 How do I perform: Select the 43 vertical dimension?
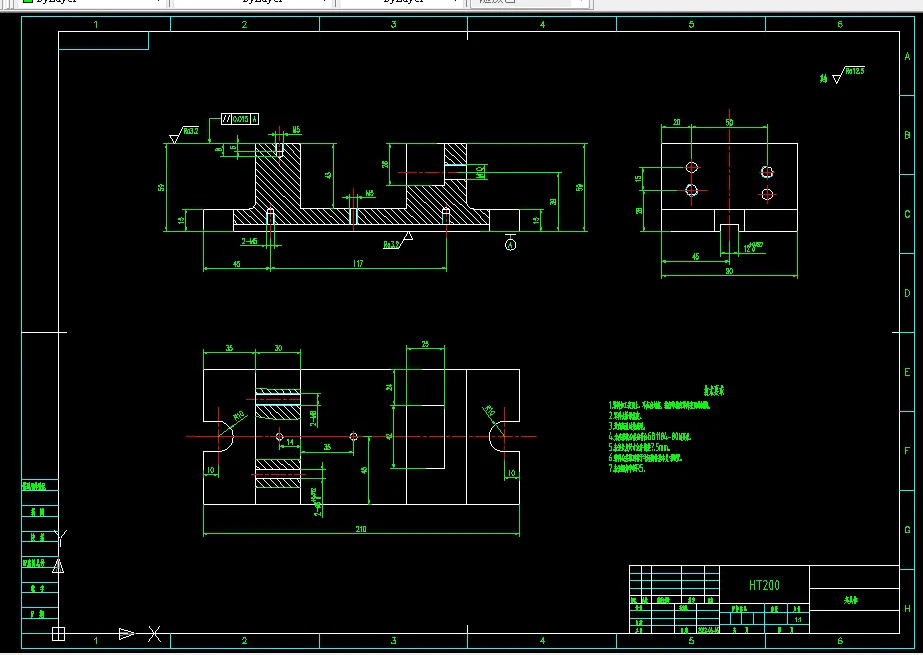328,175
